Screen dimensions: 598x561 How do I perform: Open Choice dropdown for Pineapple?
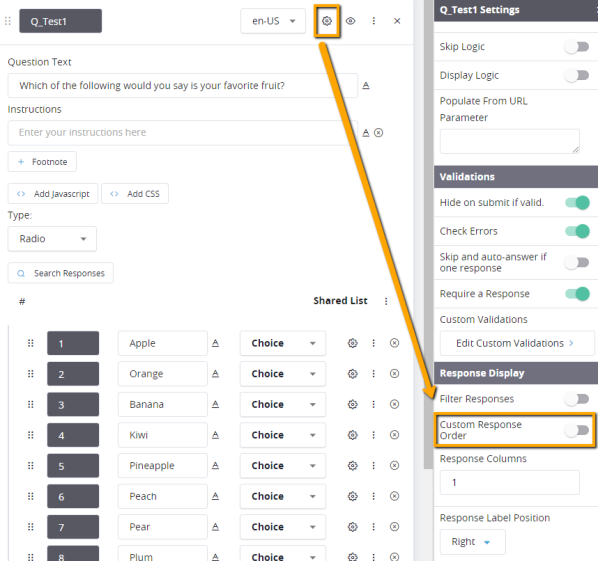pyautogui.click(x=283, y=466)
